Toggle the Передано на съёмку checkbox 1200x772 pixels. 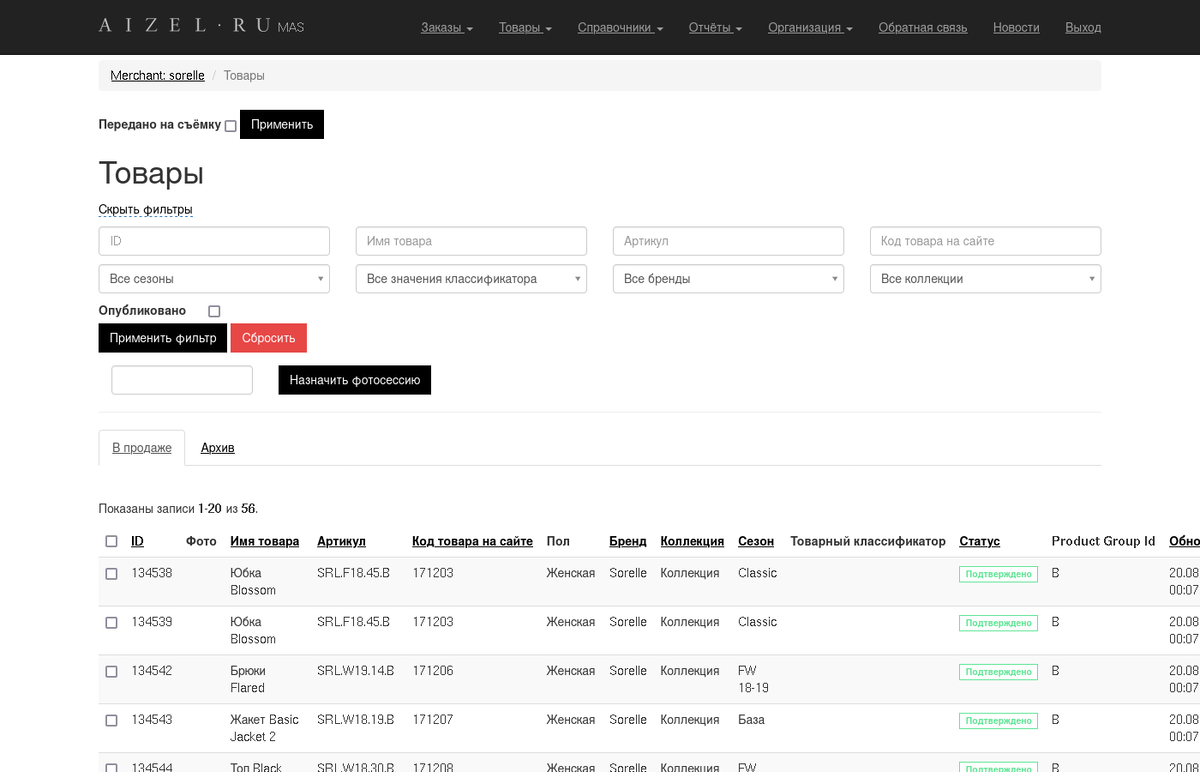click(x=230, y=126)
